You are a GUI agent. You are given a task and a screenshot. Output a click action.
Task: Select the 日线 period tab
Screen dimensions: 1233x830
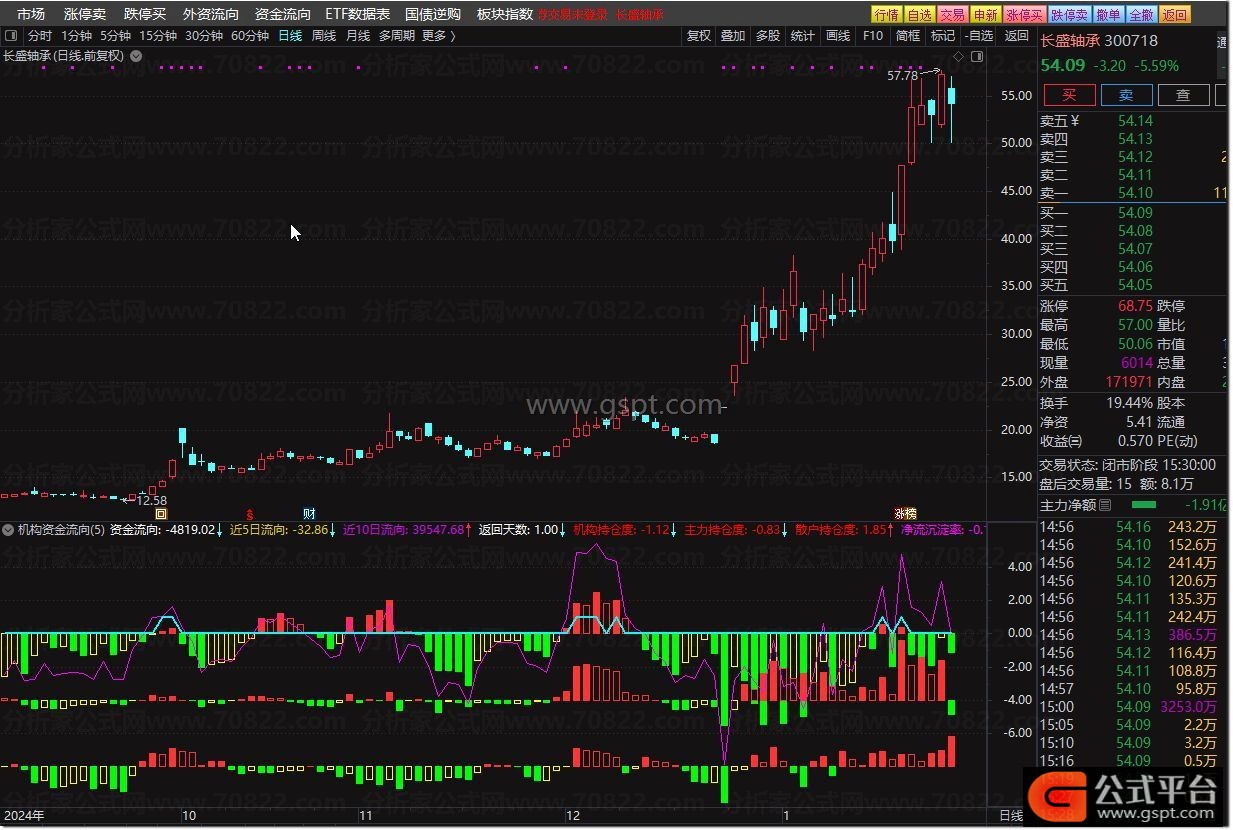point(290,36)
